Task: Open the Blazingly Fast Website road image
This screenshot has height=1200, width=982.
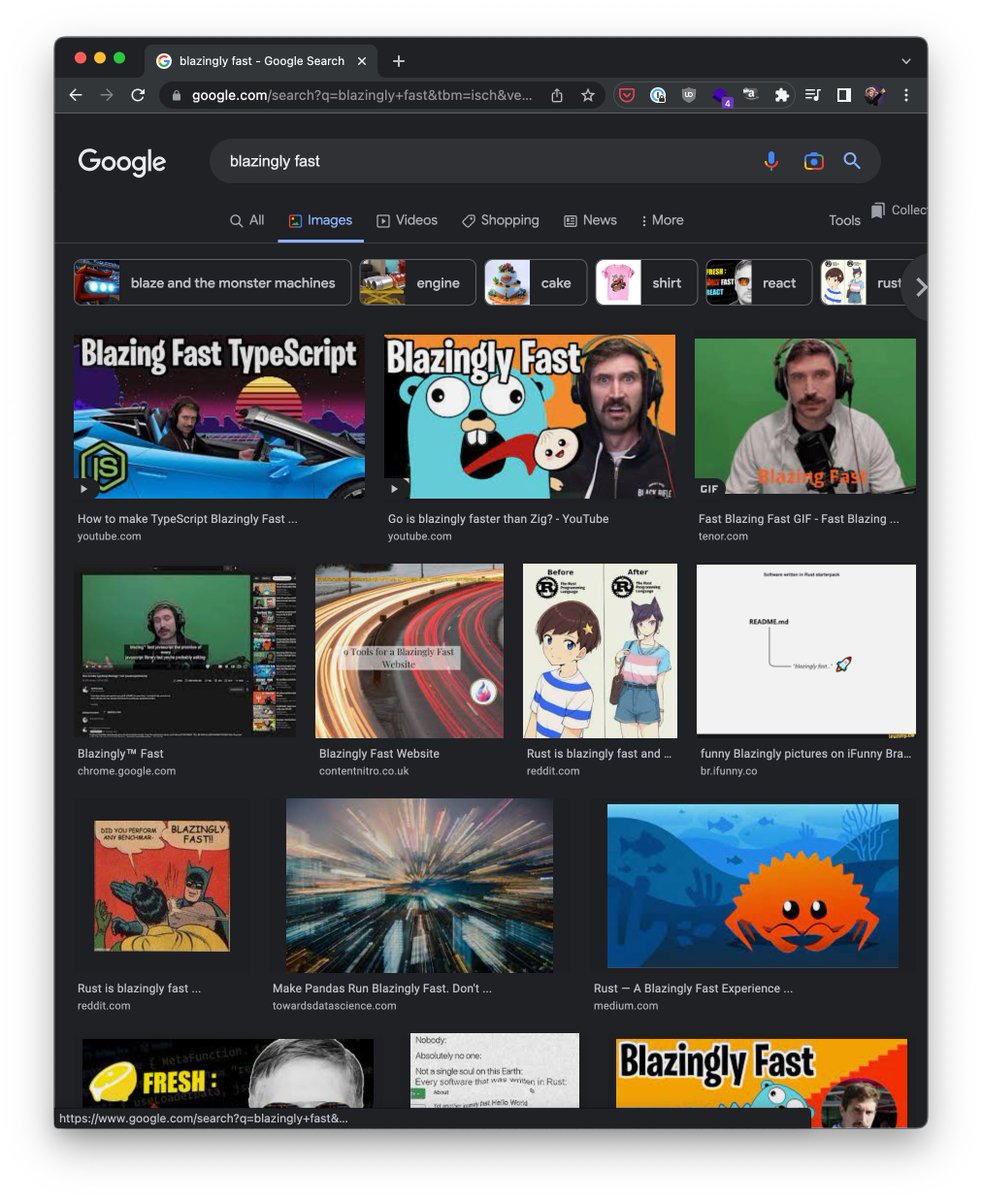Action: click(409, 651)
